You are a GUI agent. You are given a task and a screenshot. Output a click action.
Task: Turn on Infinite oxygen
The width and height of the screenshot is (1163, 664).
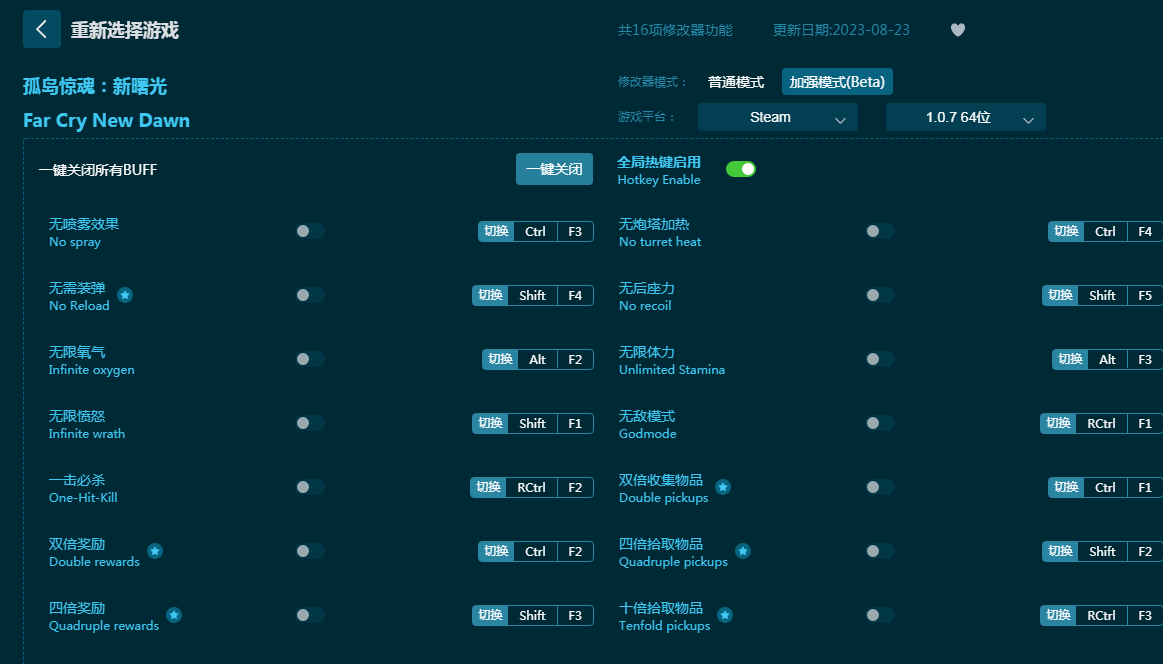[310, 359]
